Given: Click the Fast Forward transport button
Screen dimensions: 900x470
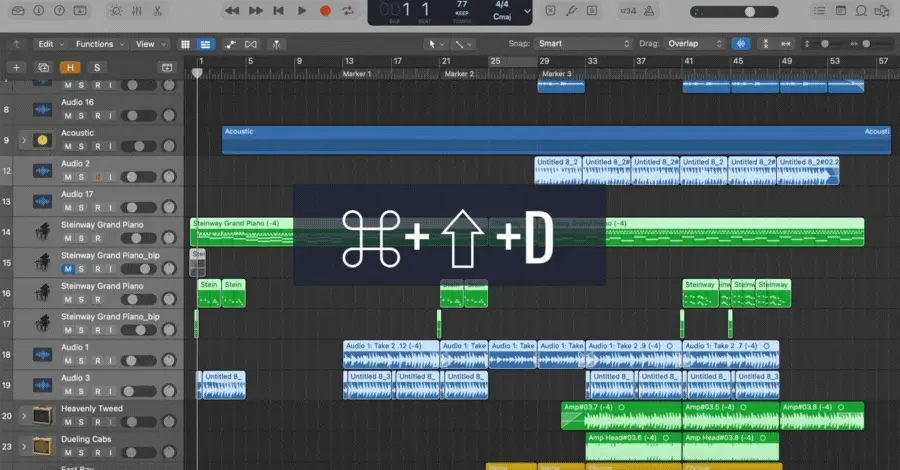Looking at the screenshot, I should tap(255, 10).
